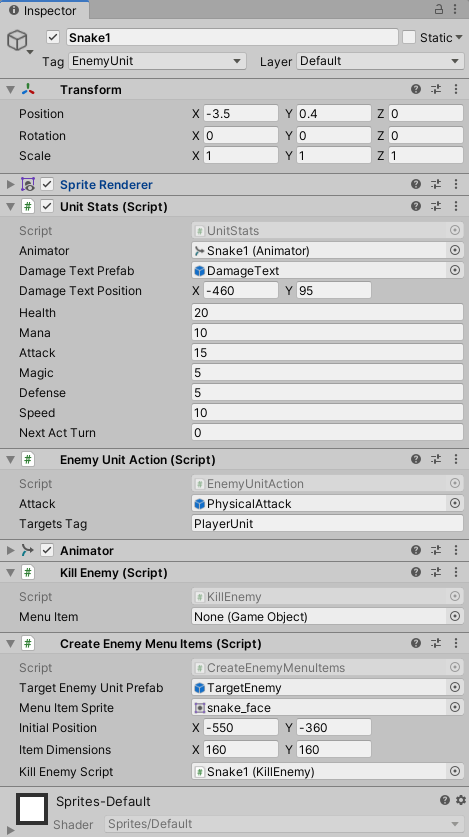
Task: Open the Tag dropdown showing EnemyUnit
Action: (x=157, y=61)
